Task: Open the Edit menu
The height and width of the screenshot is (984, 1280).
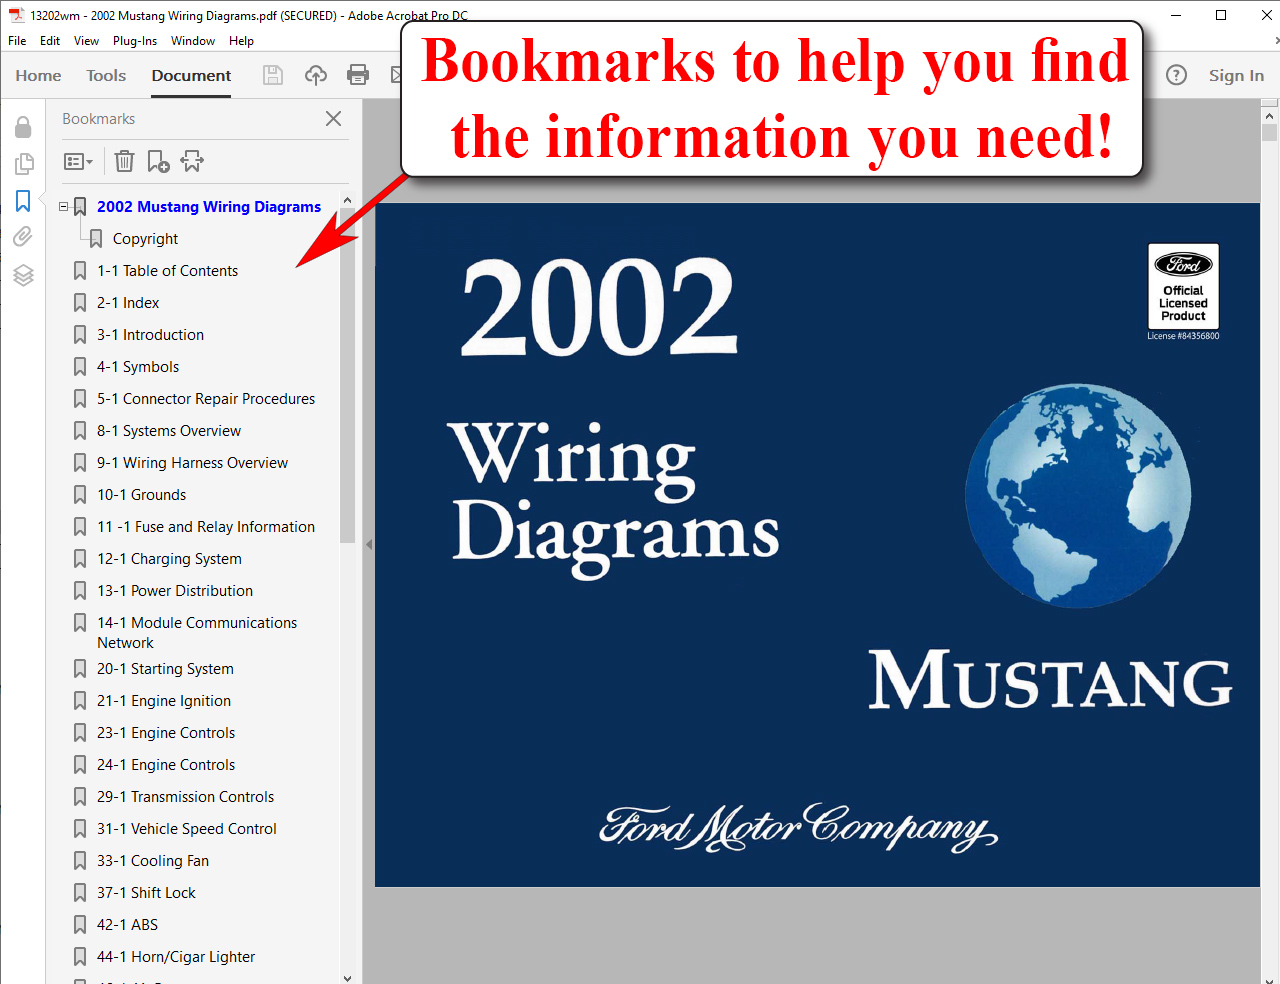Action: 50,41
